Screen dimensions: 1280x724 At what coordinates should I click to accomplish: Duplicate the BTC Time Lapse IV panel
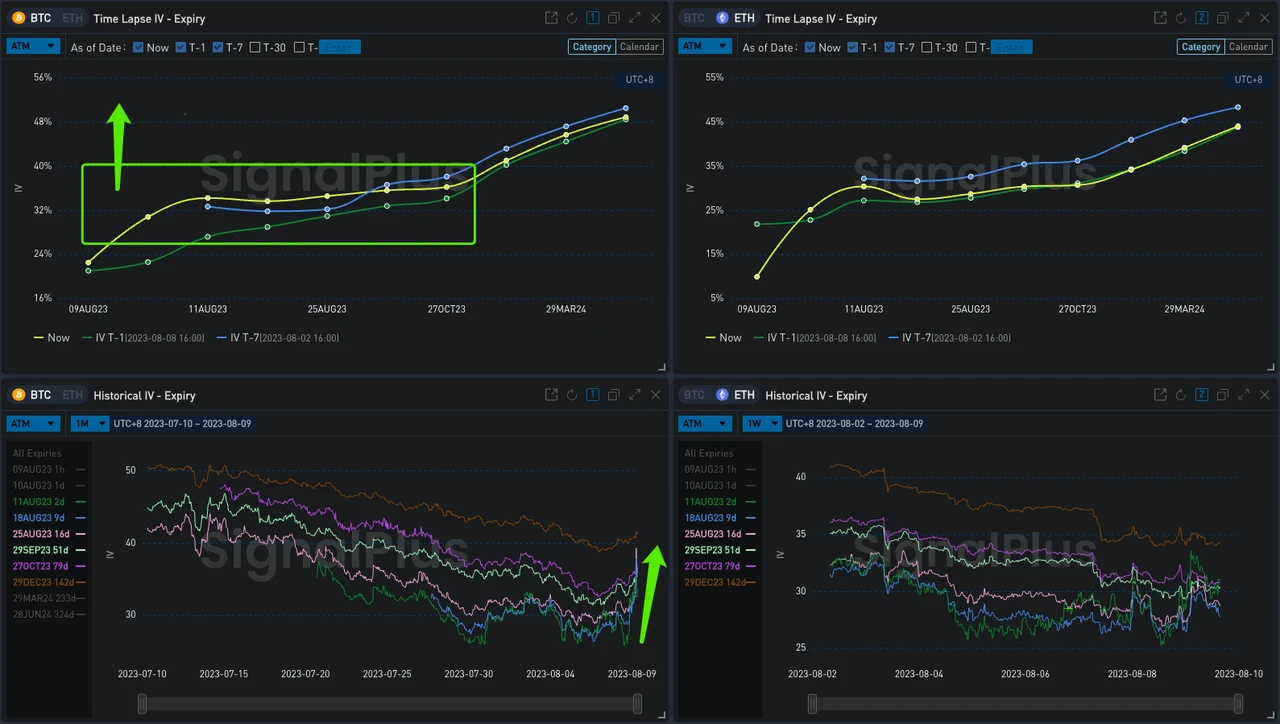tap(614, 18)
